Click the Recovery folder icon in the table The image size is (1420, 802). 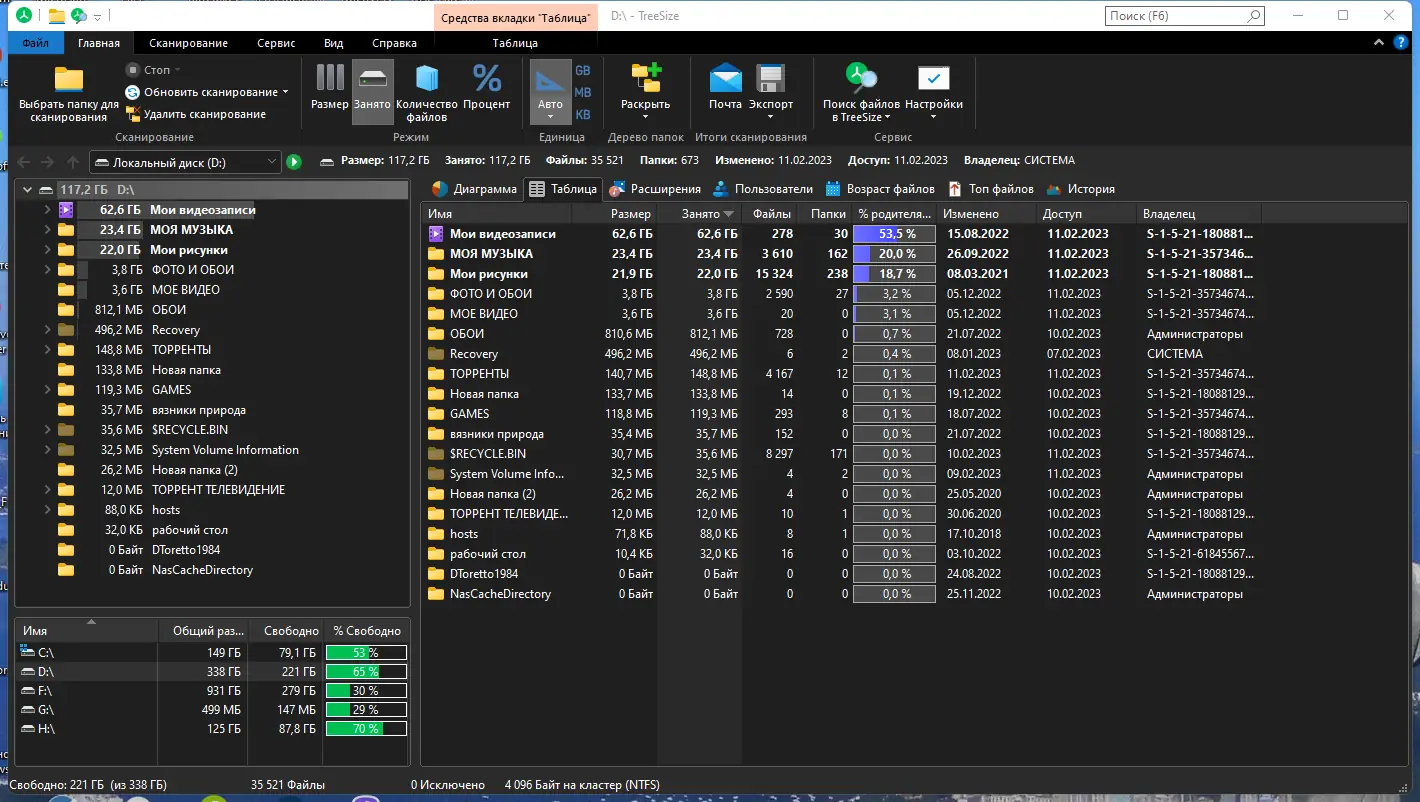[x=436, y=354]
